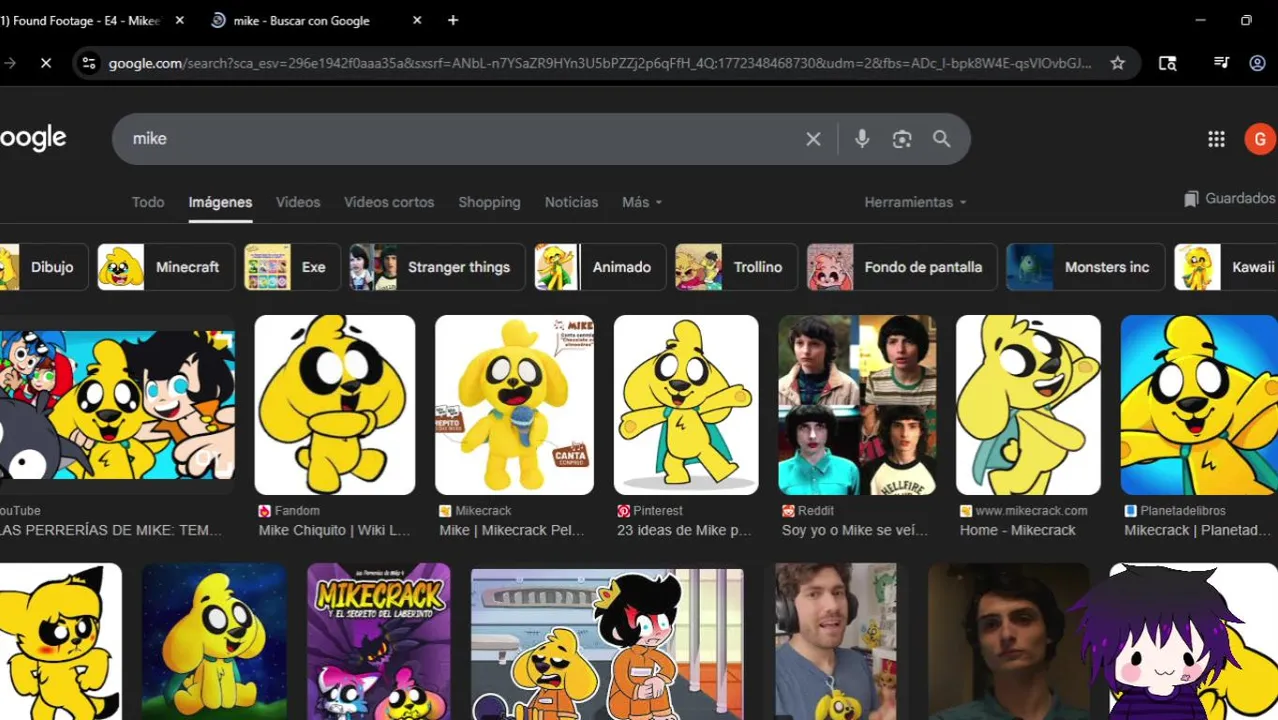This screenshot has height=720, width=1278.
Task: Open Reddit Stranger Things Mike collage
Action: (857, 405)
